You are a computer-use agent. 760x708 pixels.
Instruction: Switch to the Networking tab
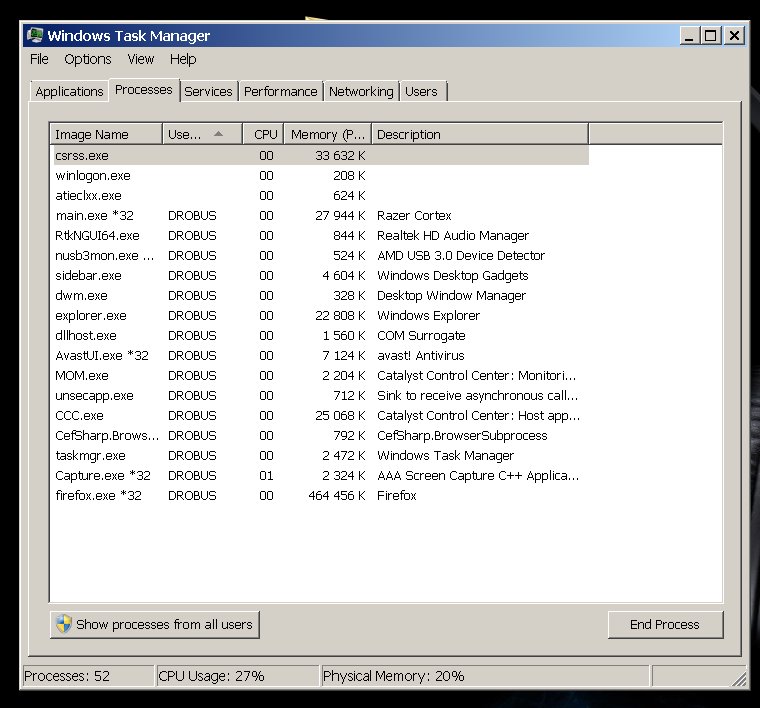coord(361,91)
